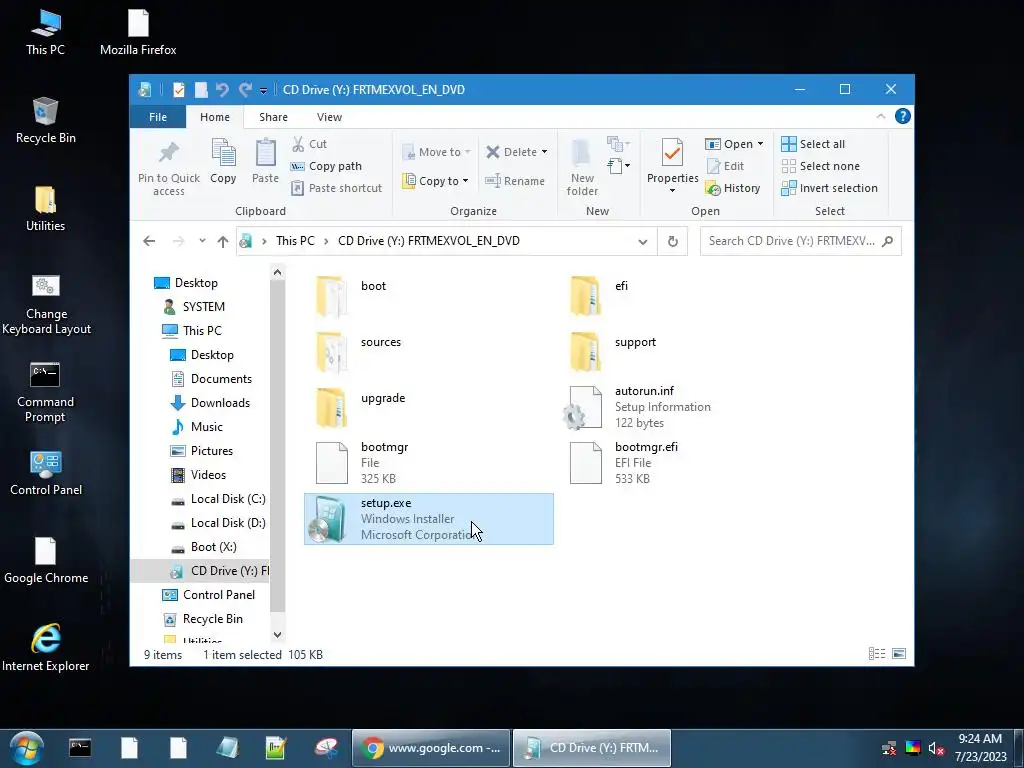Expand the Open button dropdown arrow
The height and width of the screenshot is (768, 1024).
(760, 144)
